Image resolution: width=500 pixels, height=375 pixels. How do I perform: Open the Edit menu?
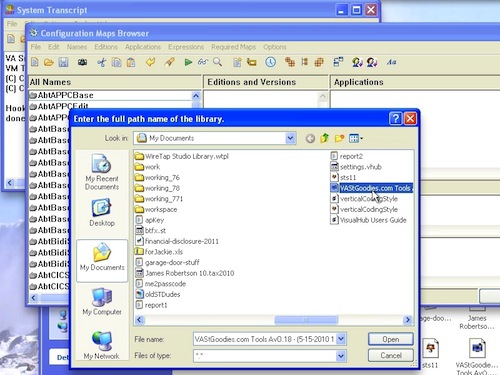[54, 47]
